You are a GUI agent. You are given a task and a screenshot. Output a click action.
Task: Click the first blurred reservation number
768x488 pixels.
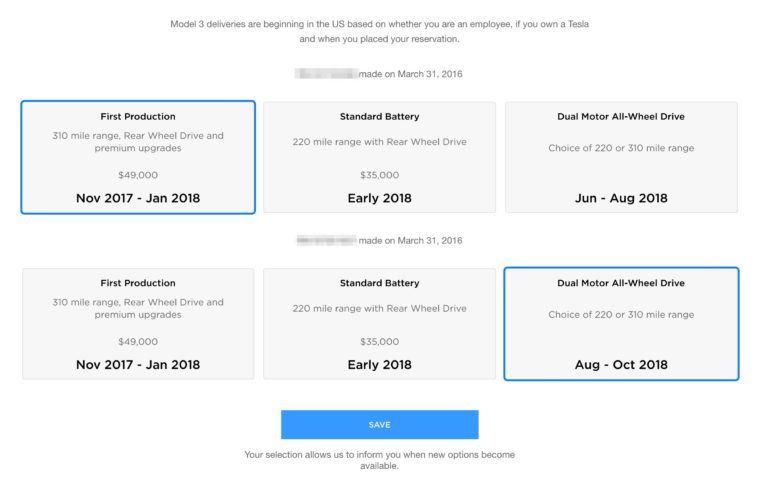327,74
